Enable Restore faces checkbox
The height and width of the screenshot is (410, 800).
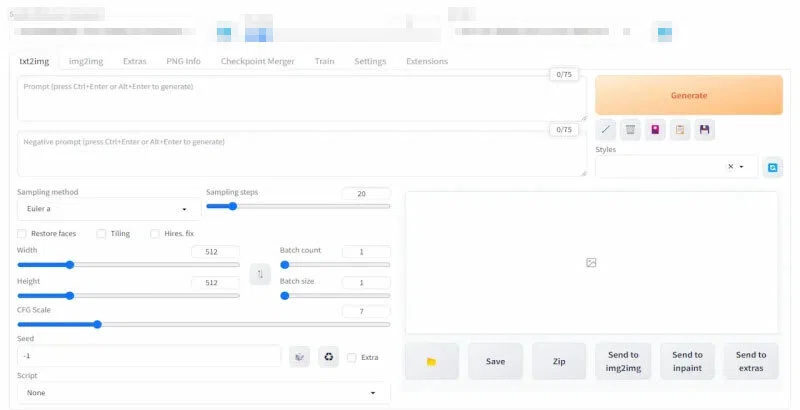click(21, 234)
